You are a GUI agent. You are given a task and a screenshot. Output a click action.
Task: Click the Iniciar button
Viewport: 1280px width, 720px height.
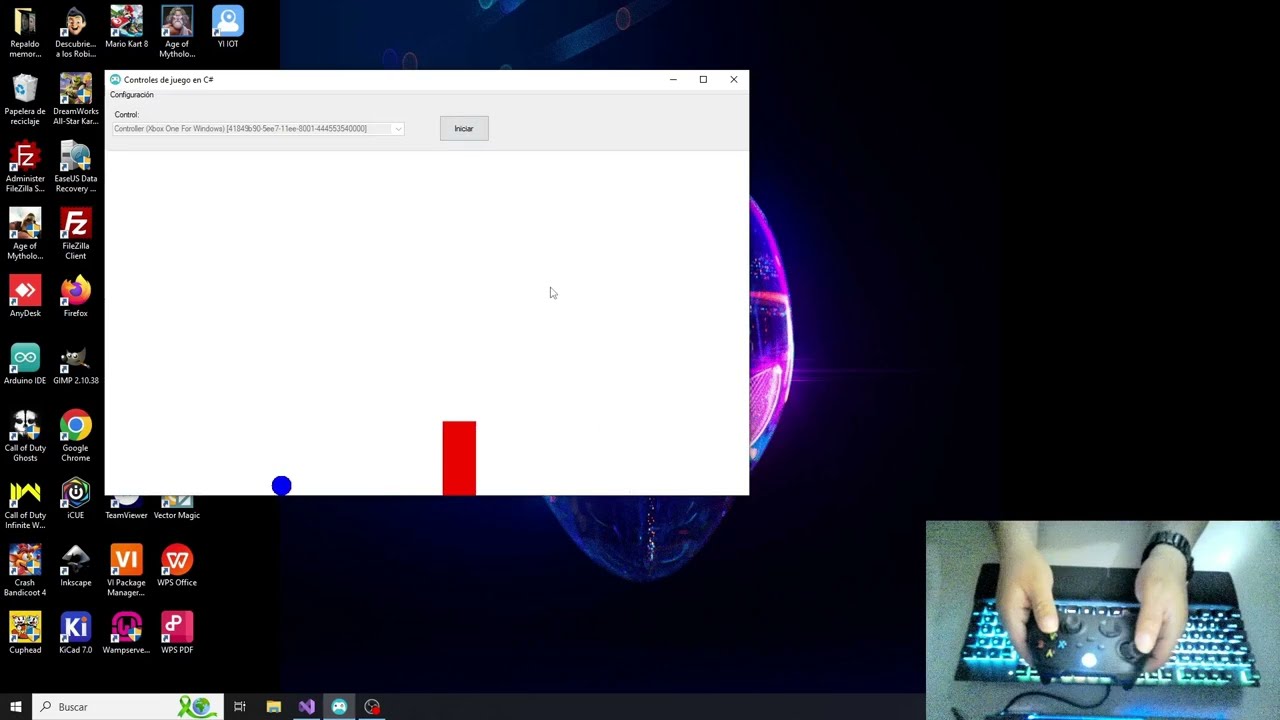click(x=464, y=128)
